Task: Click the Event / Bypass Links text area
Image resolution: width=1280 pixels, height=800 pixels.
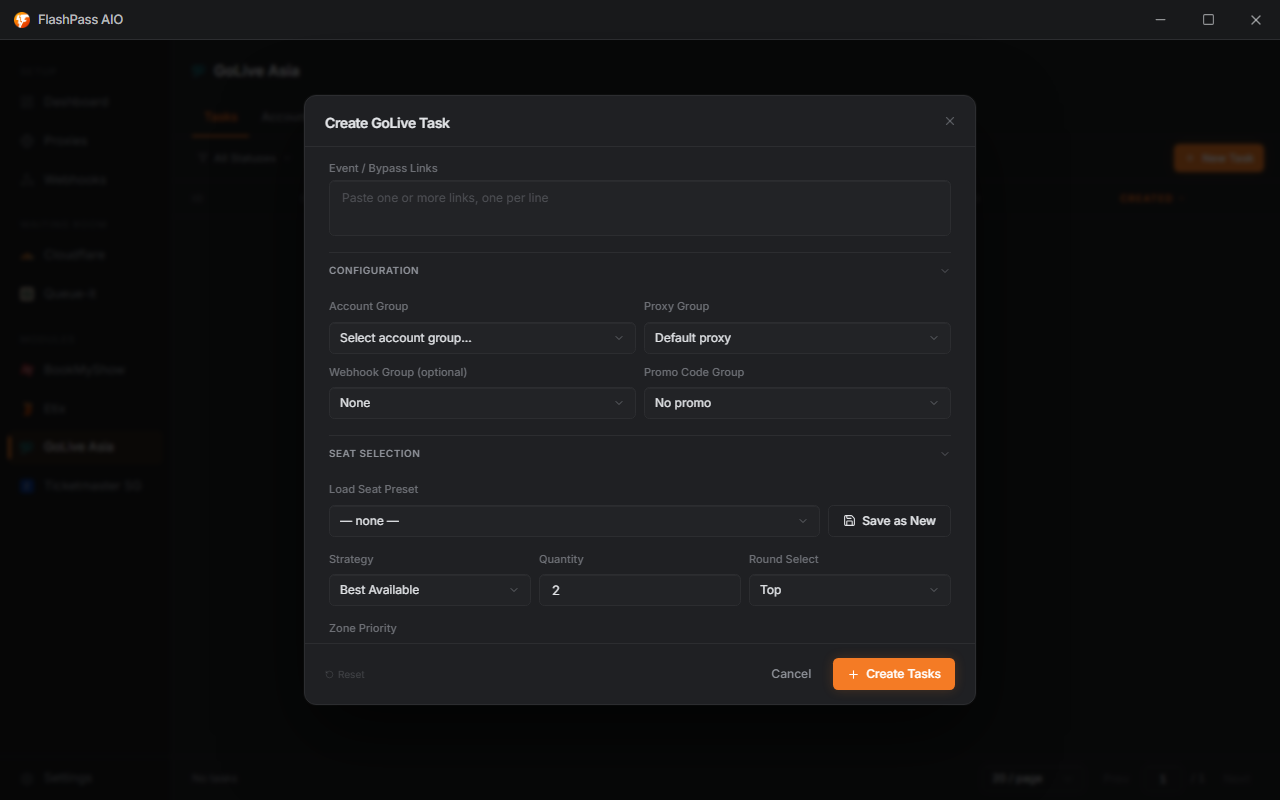Action: 640,208
